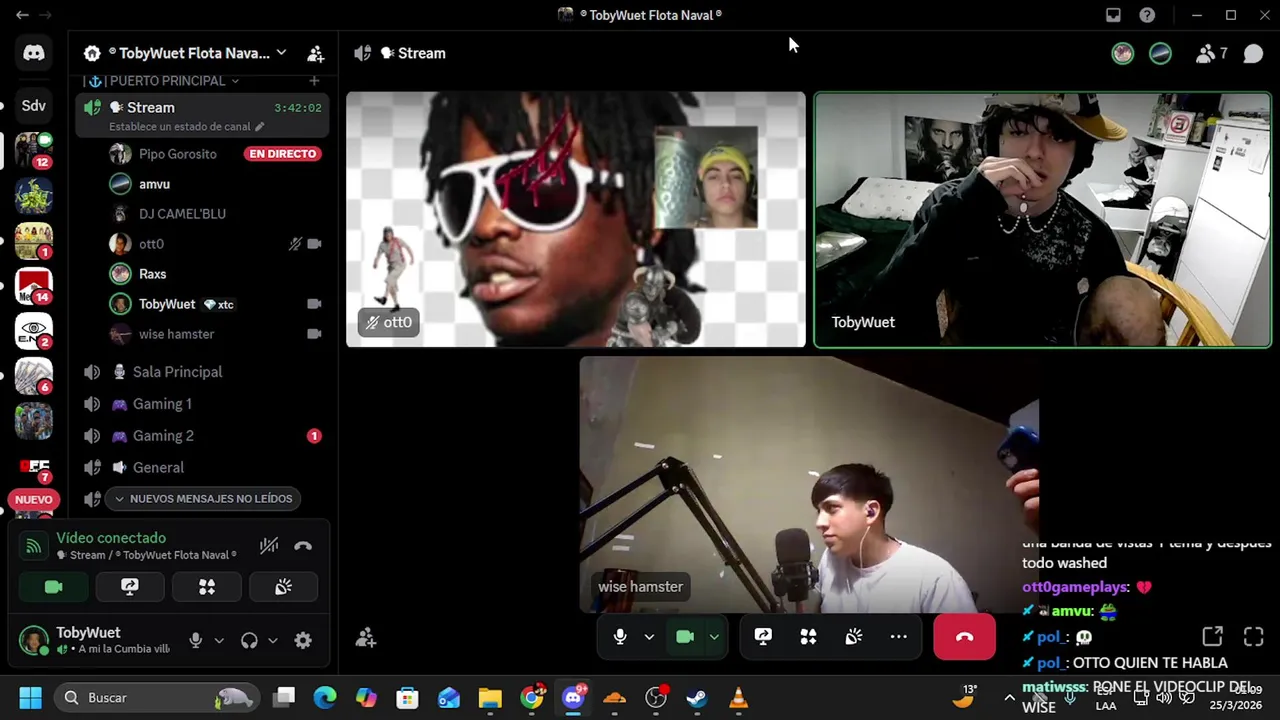This screenshot has height=720, width=1280.
Task: Open Windows Start menu
Action: pos(30,698)
